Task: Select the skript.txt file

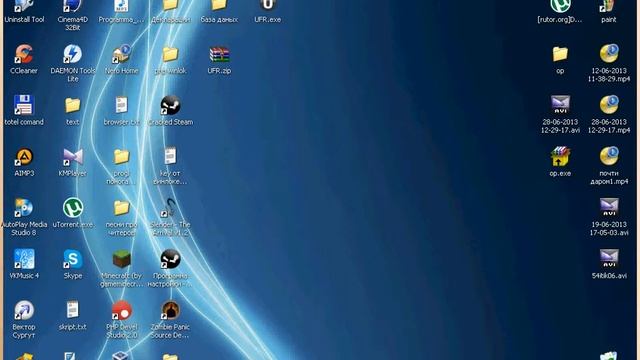Action: tap(73, 310)
